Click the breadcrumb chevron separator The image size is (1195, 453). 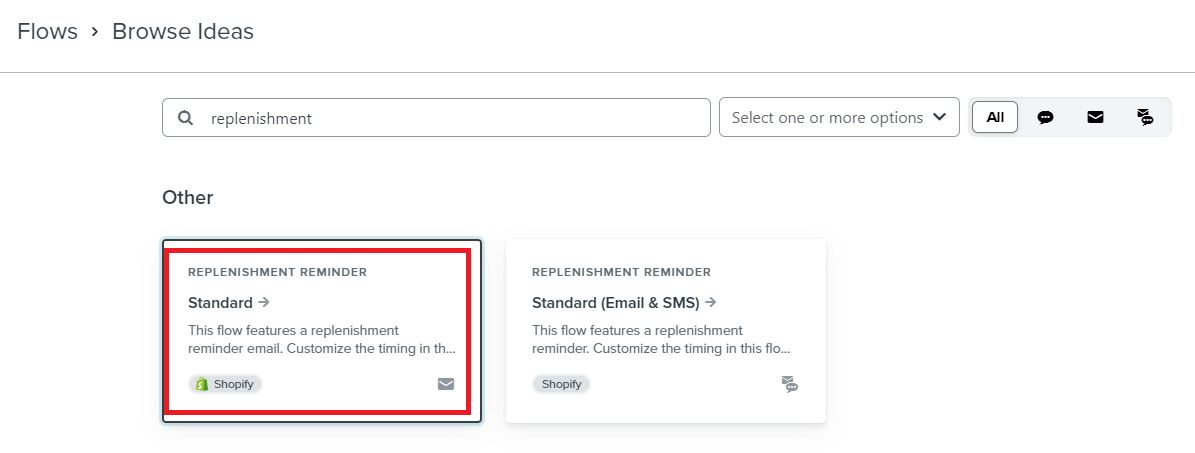click(95, 32)
